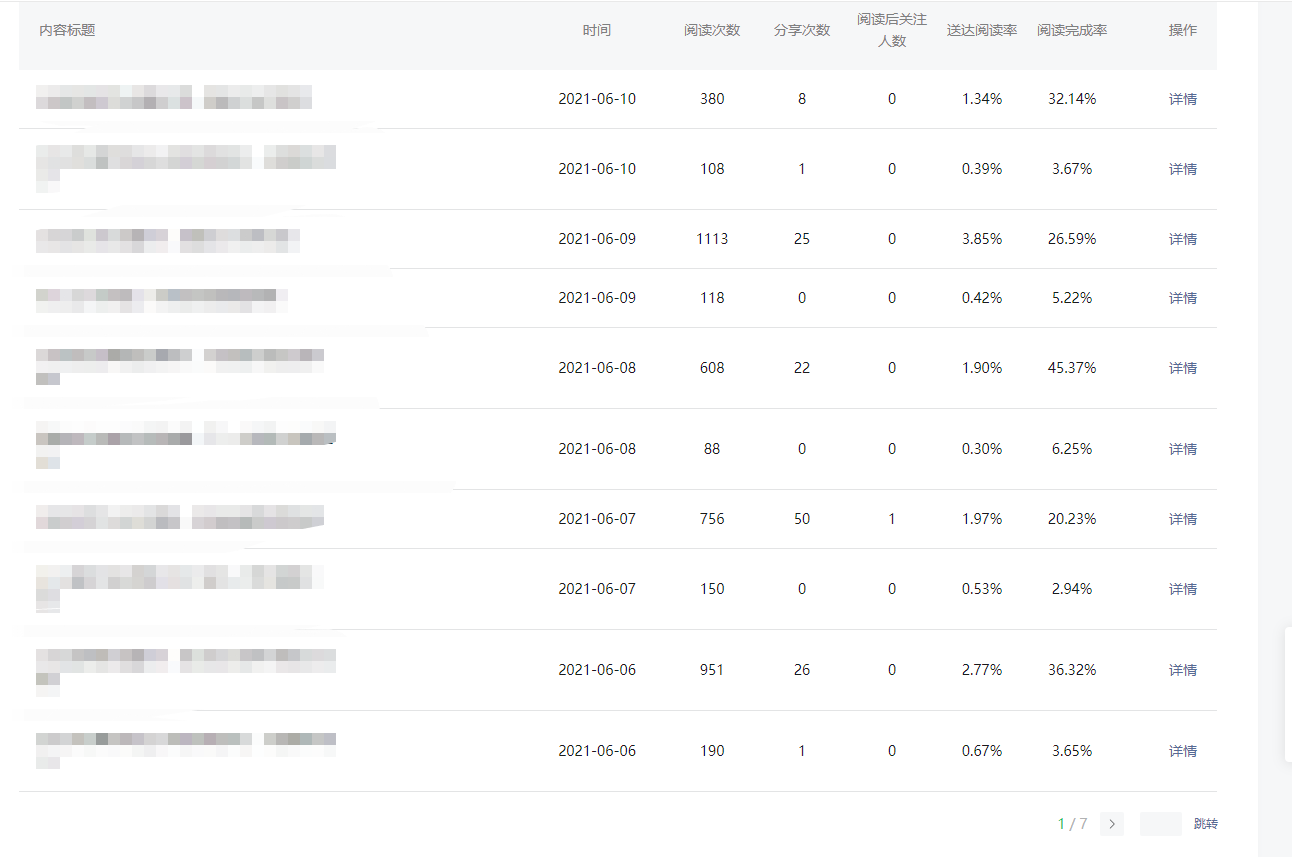The image size is (1292, 857).
Task: Click the 送达阅读率 column header
Action: tap(982, 30)
